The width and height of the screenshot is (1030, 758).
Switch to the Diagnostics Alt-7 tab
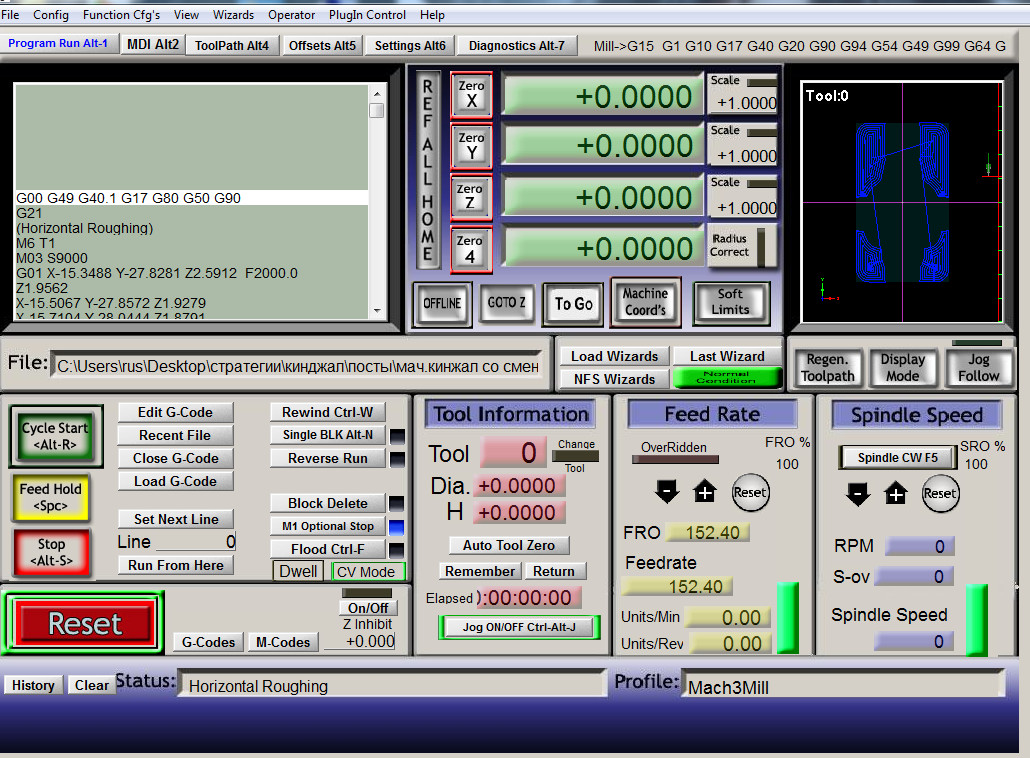(x=516, y=45)
